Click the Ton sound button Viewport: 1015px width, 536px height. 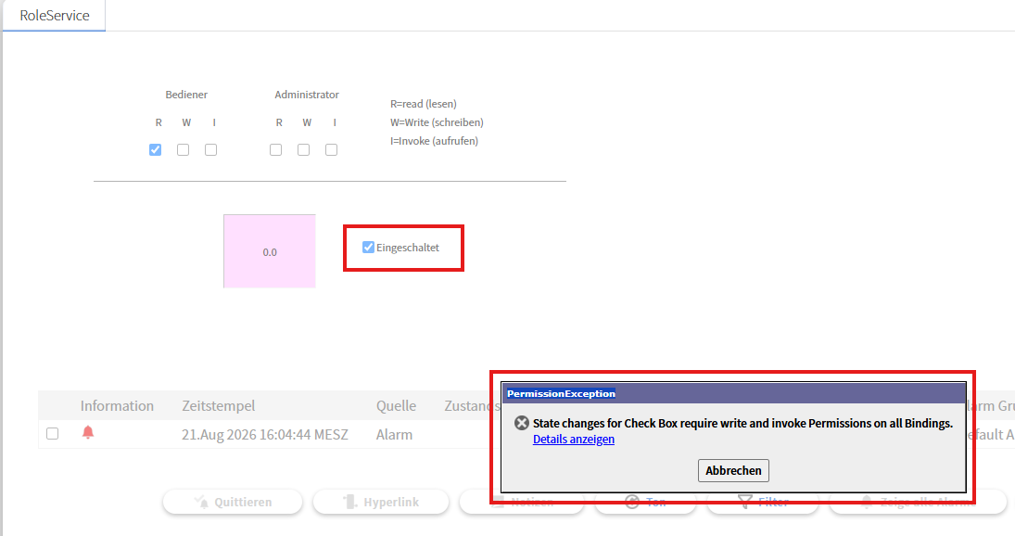[645, 502]
